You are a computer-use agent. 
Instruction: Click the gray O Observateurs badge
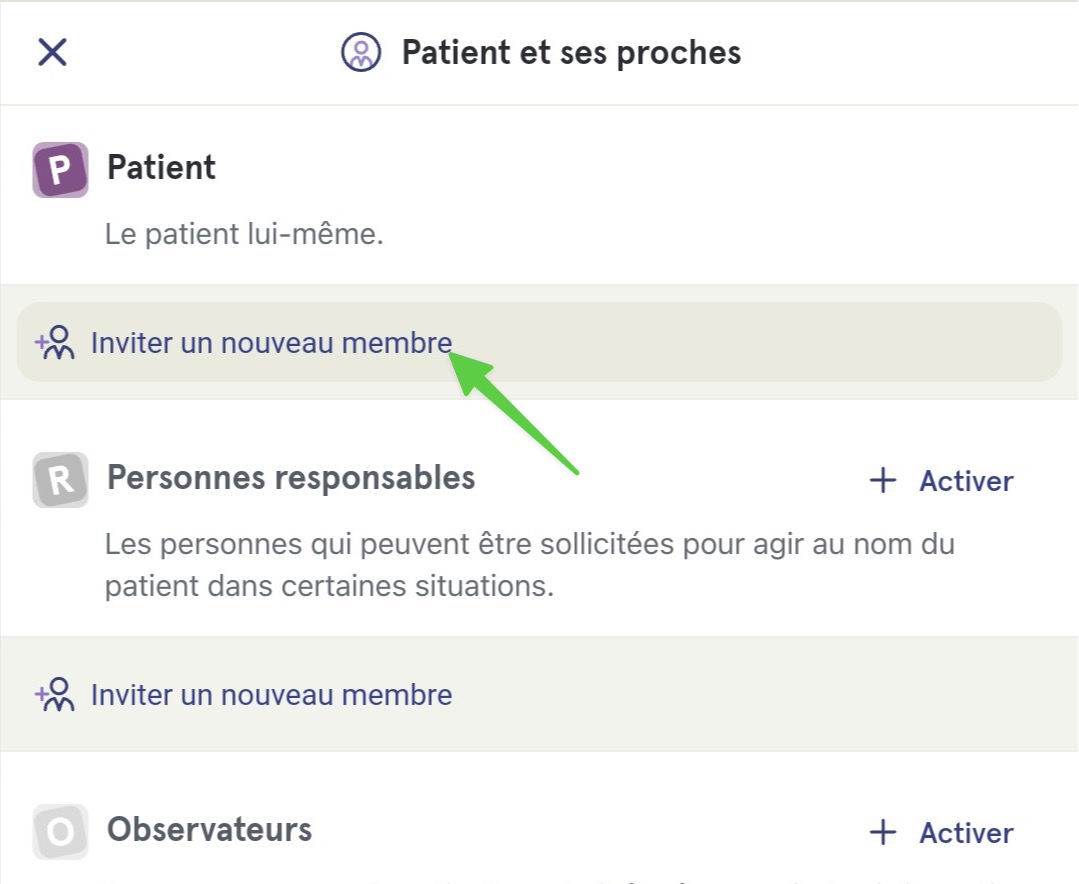point(61,832)
